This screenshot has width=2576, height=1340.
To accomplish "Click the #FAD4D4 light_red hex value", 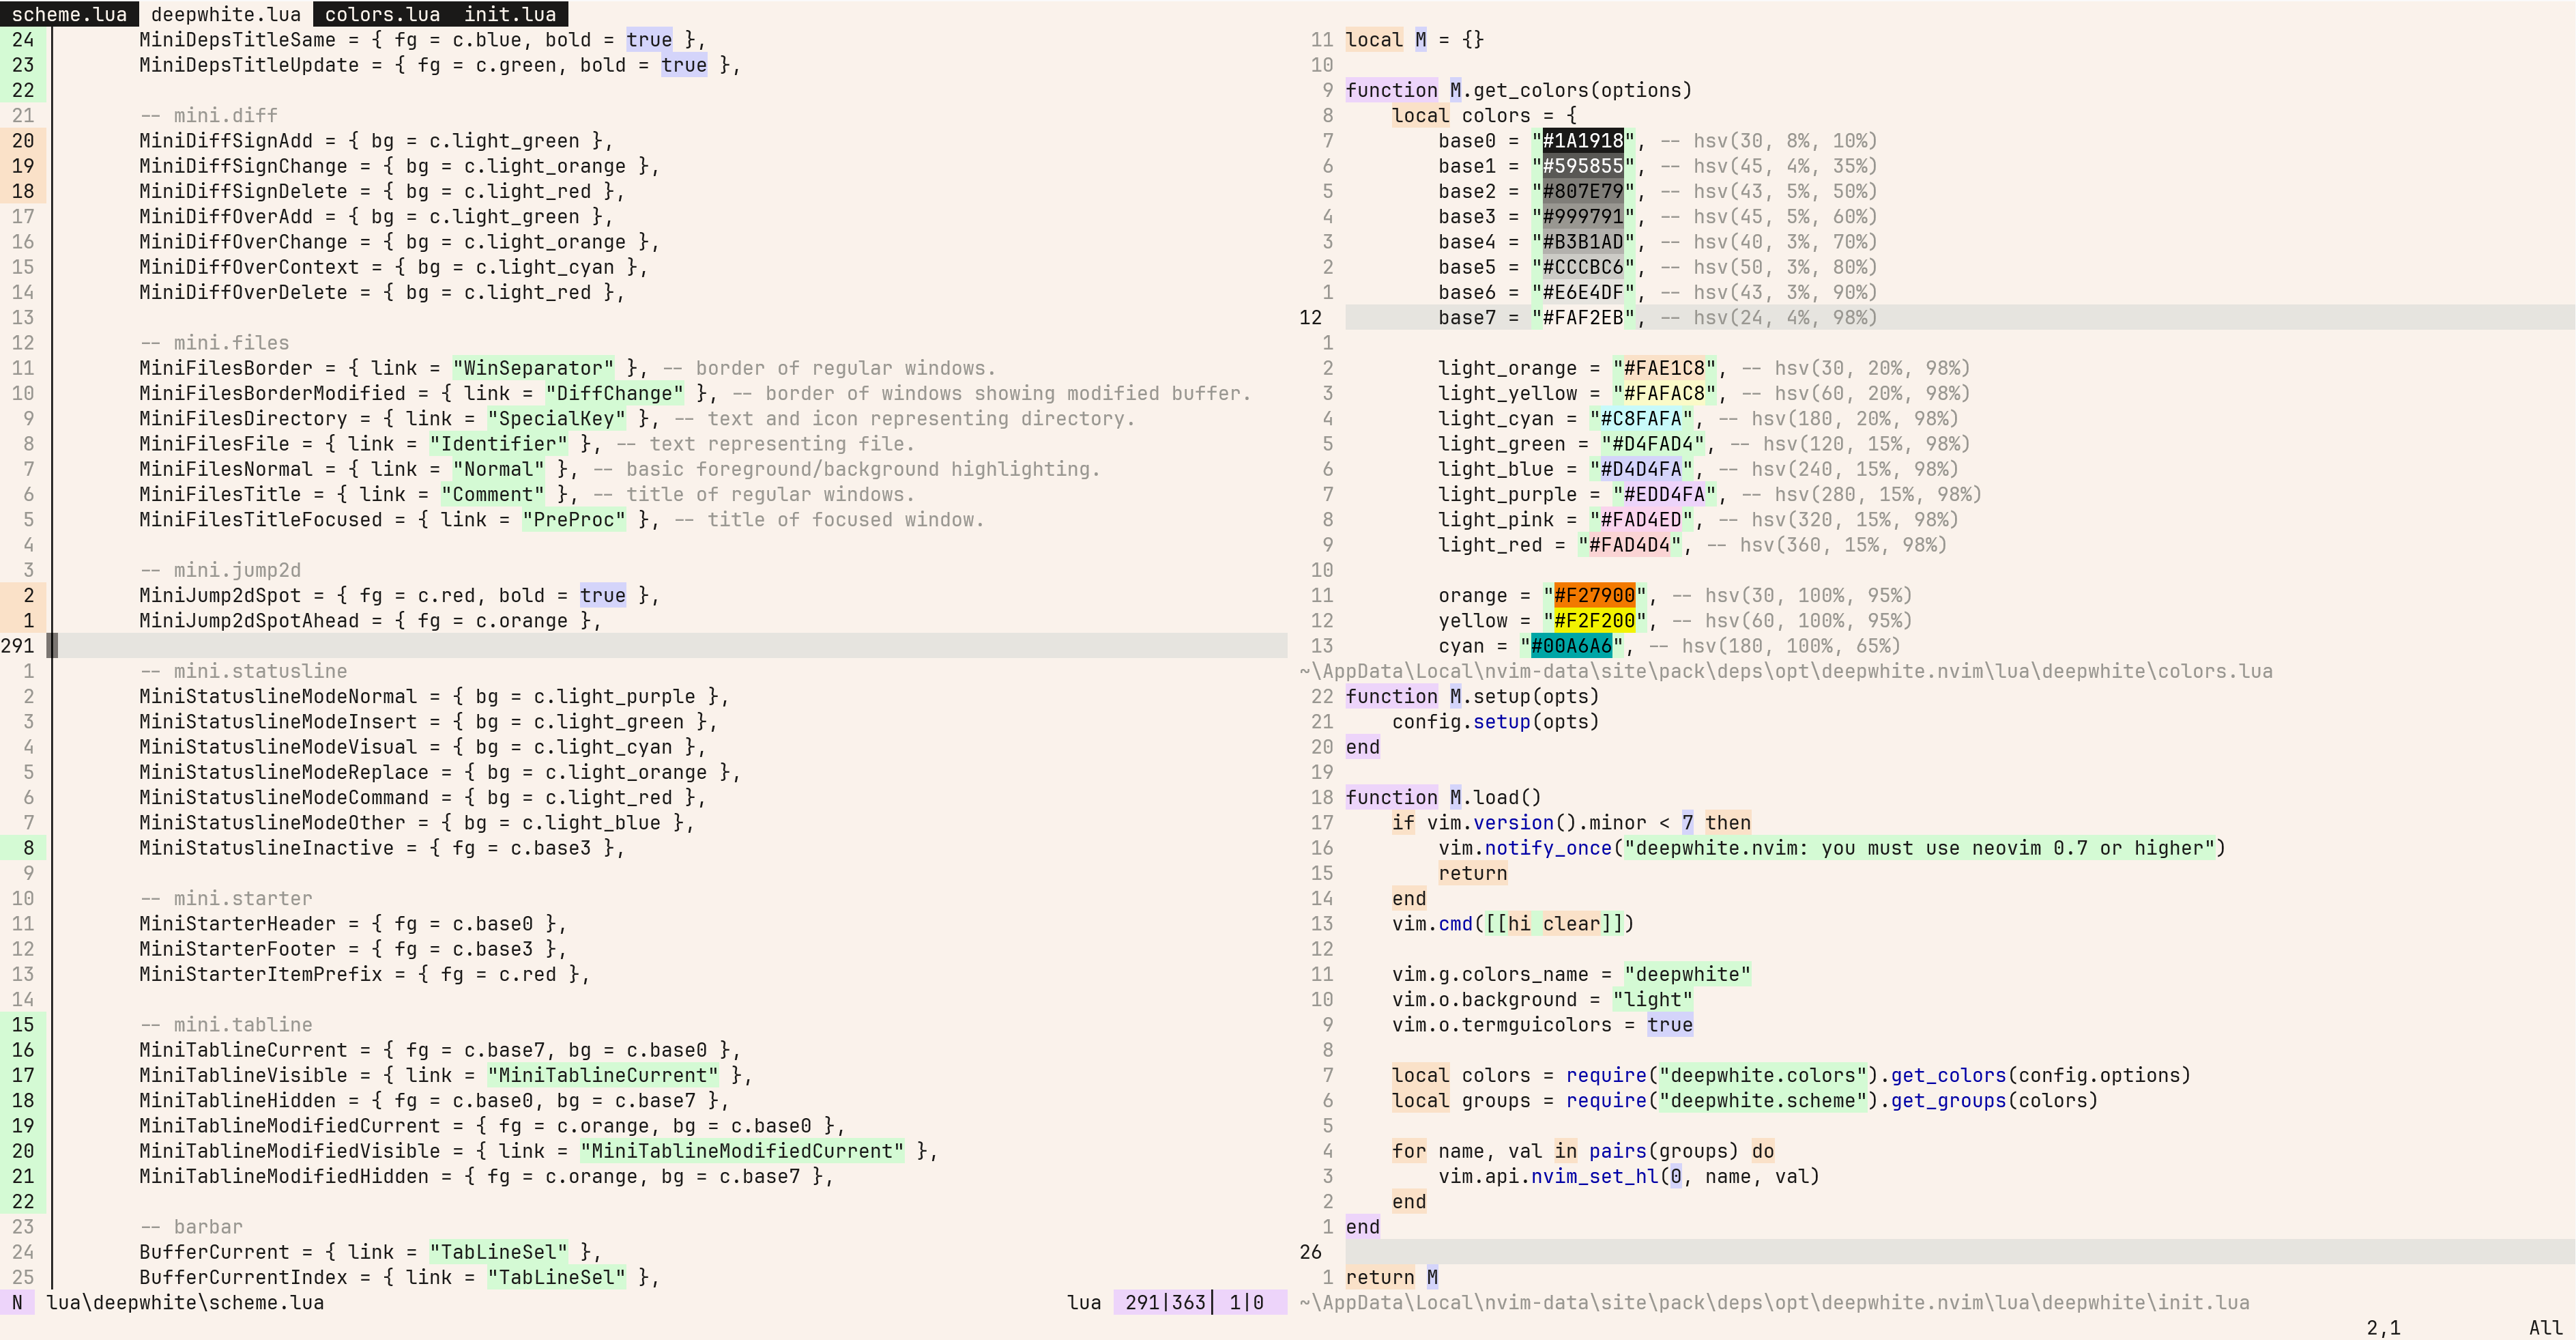I will click(1629, 545).
